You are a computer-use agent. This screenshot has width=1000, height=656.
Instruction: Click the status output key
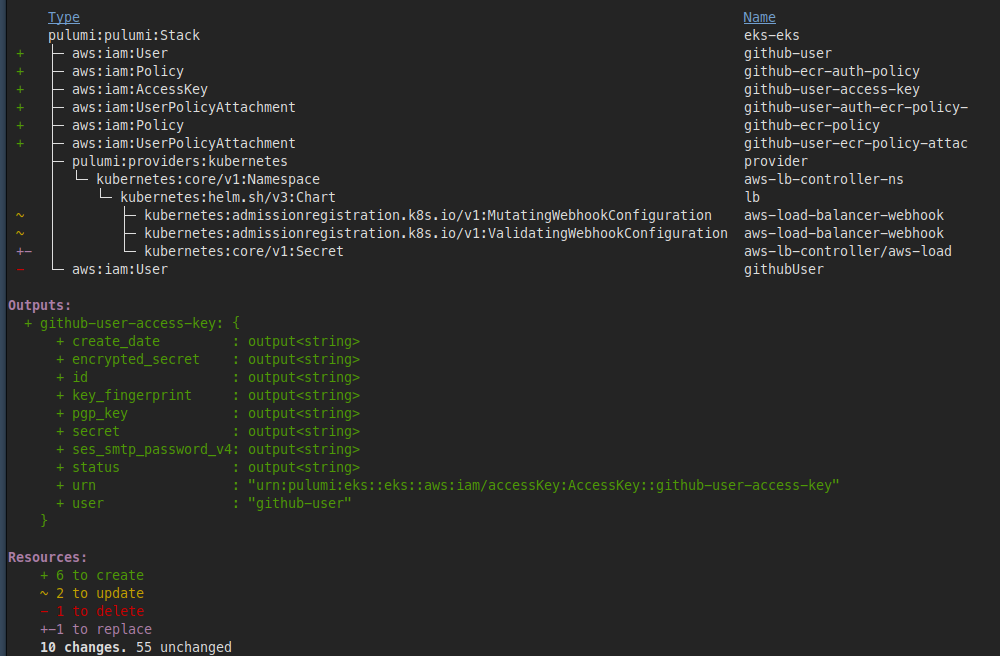tap(96, 467)
